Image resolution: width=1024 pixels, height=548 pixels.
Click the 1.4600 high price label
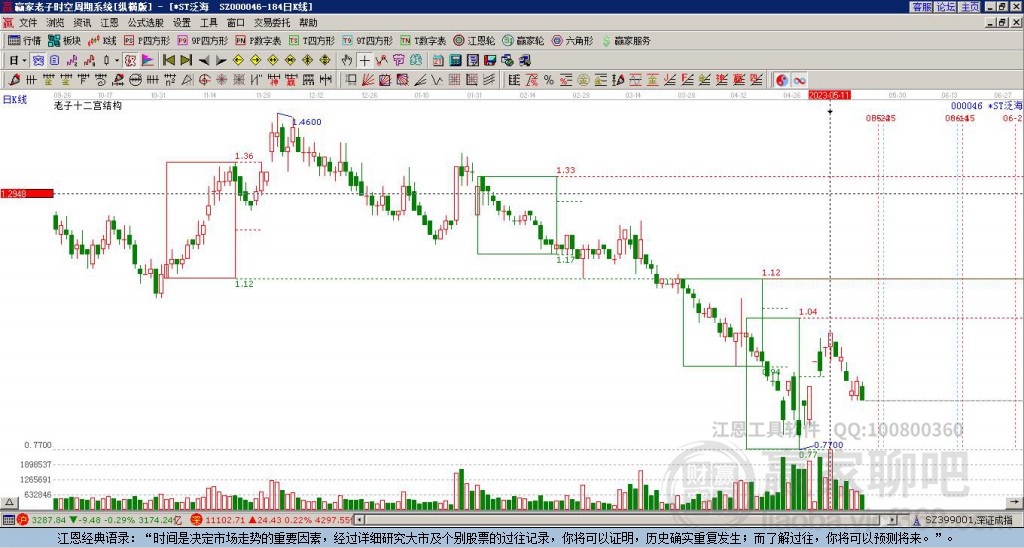[x=306, y=122]
